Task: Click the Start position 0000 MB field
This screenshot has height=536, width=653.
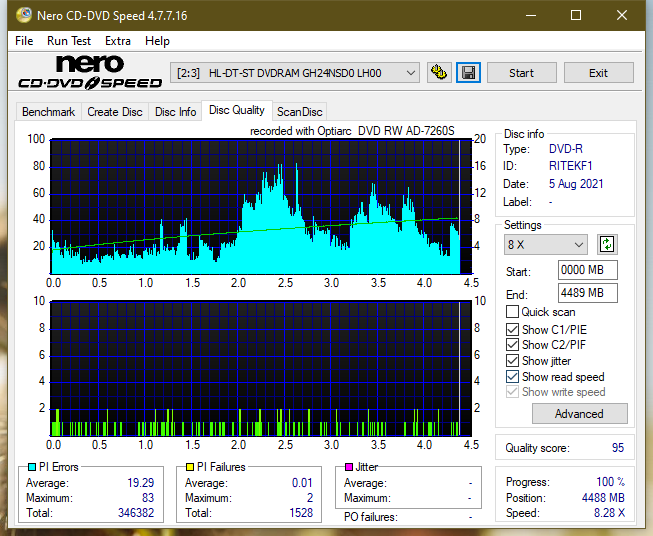Action: (x=587, y=270)
